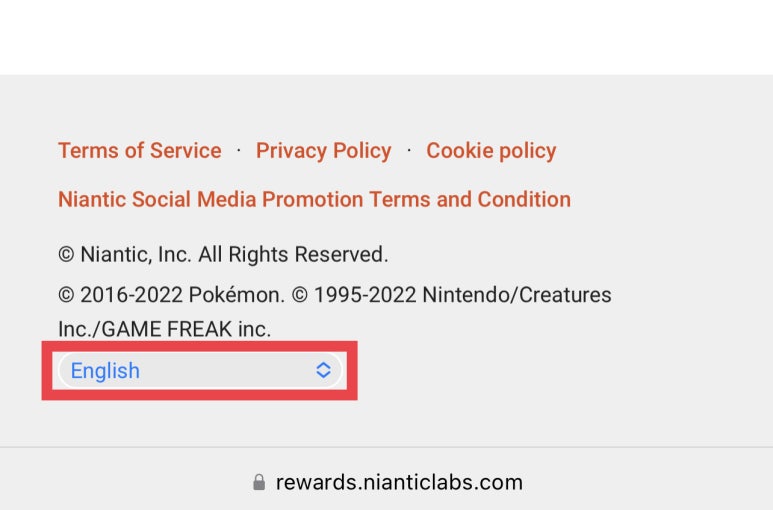This screenshot has width=773, height=510.
Task: Click the dot separator before Cookie policy
Action: tap(409, 150)
